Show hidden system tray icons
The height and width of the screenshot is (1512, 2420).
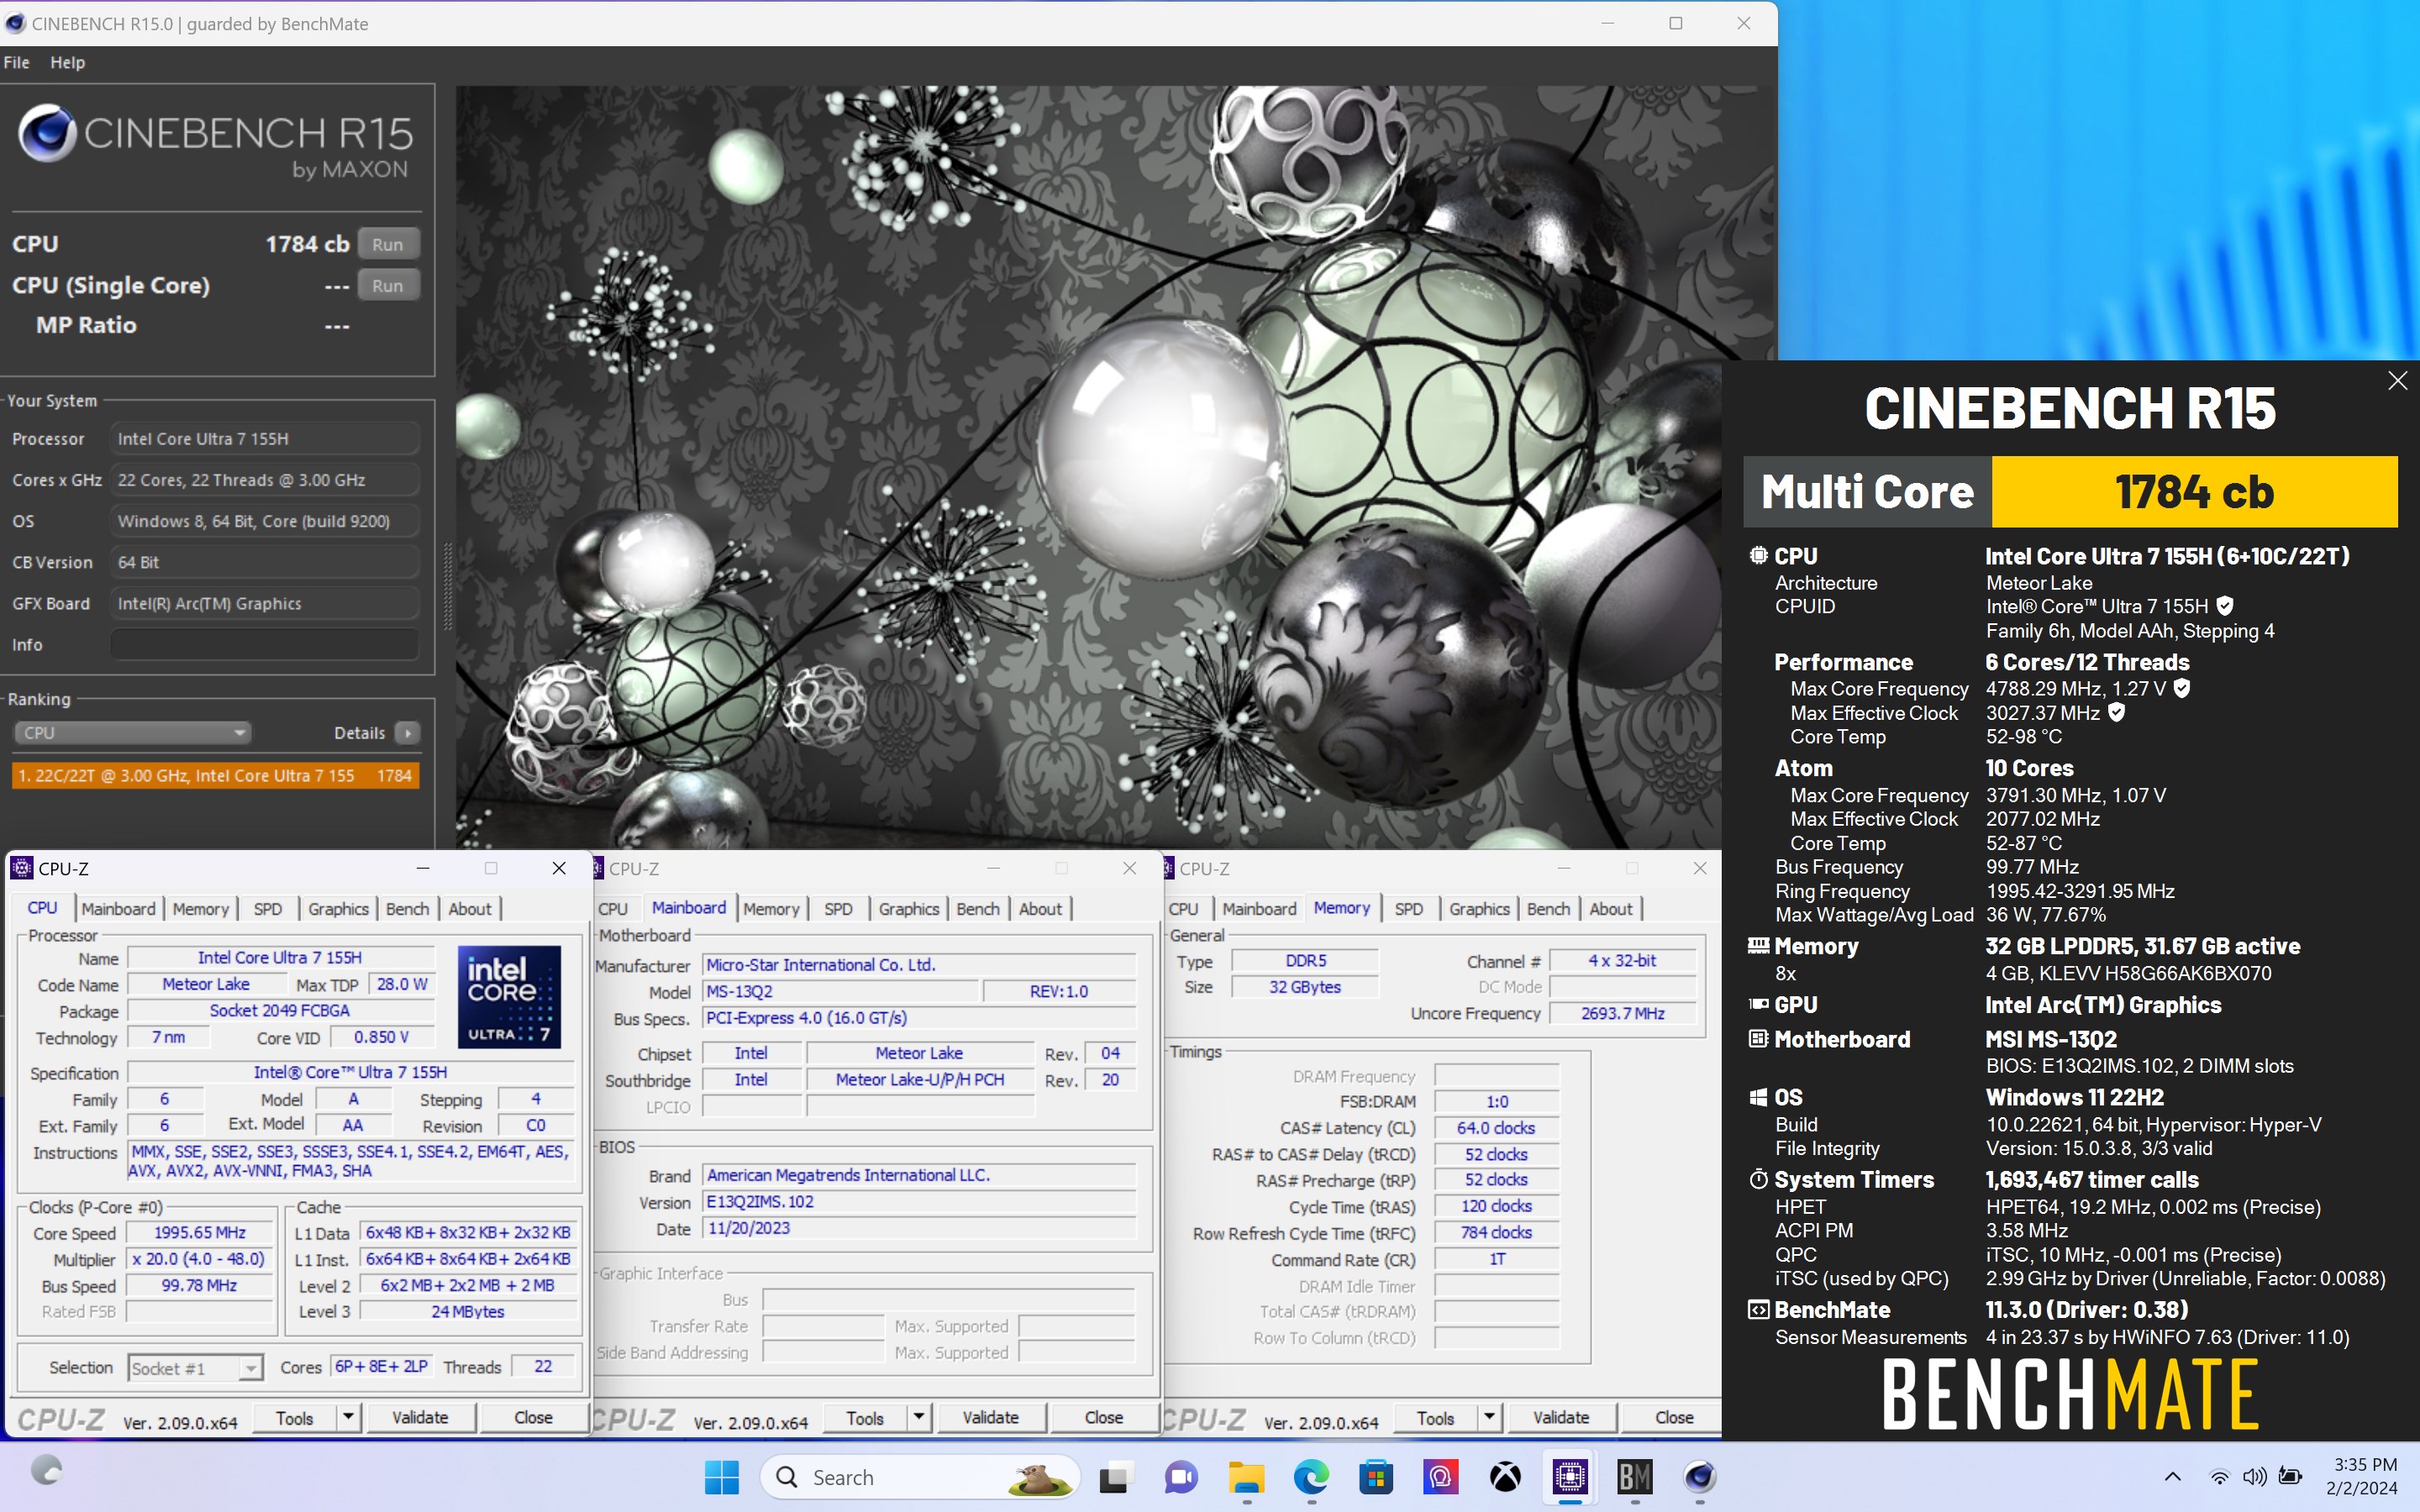[2172, 1477]
